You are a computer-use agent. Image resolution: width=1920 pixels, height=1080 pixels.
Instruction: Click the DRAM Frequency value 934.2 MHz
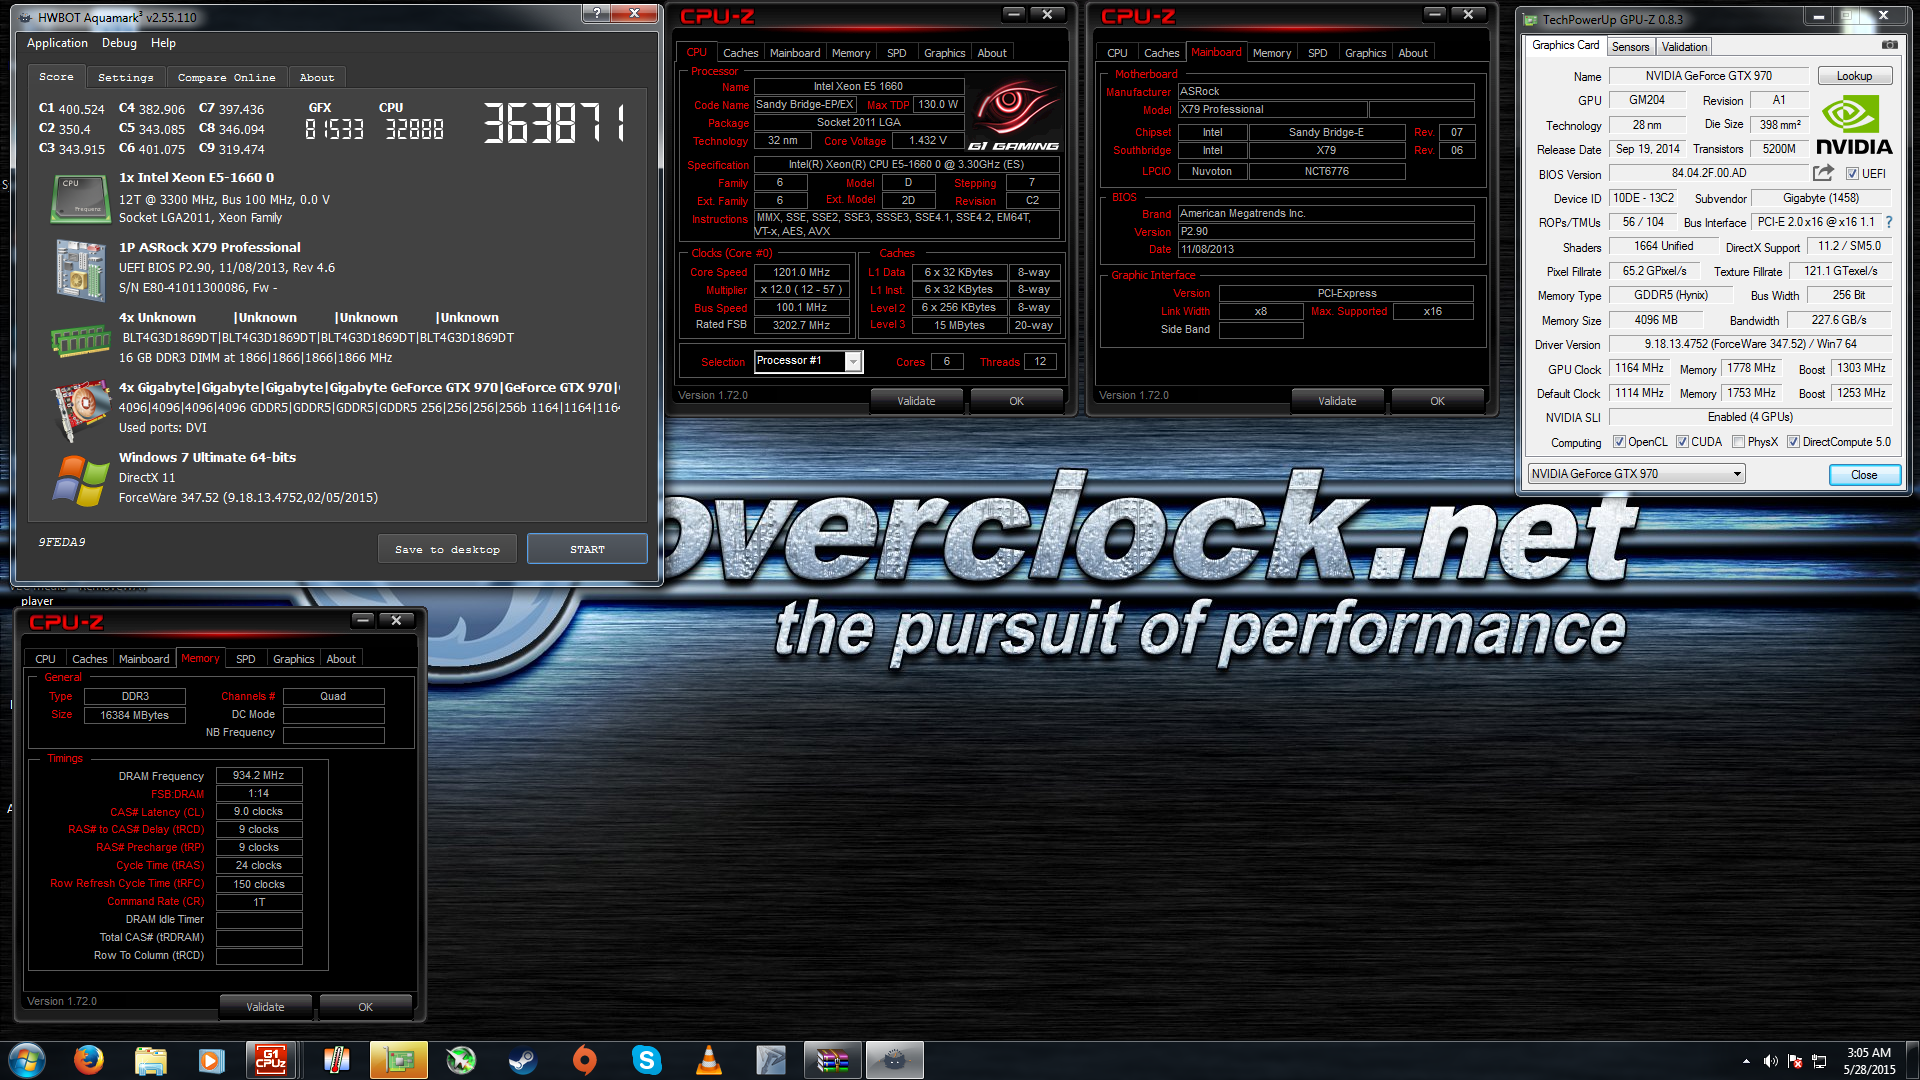(259, 776)
